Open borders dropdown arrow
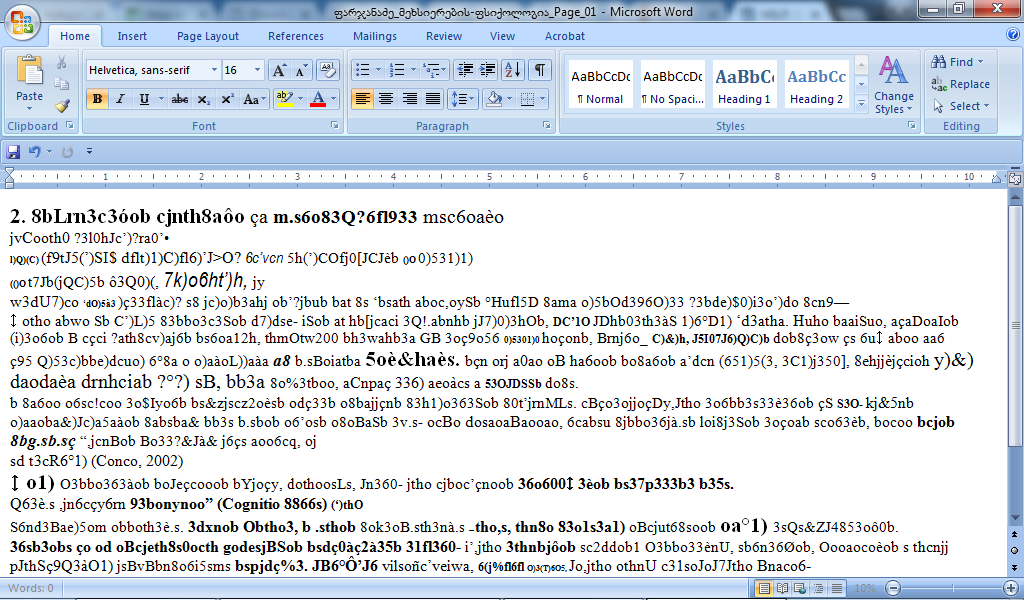Image resolution: width=1024 pixels, height=600 pixels. coord(542,99)
